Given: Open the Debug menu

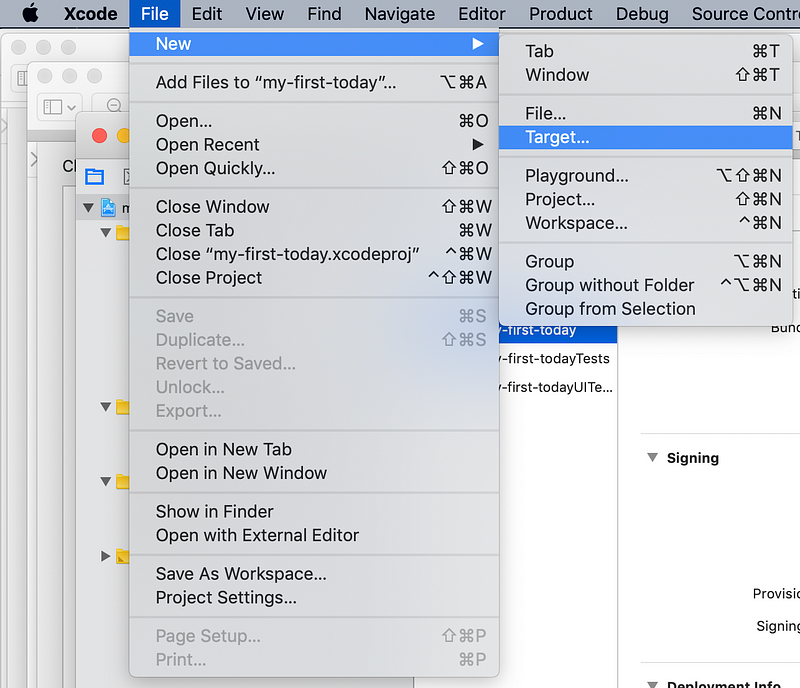Looking at the screenshot, I should pyautogui.click(x=642, y=14).
